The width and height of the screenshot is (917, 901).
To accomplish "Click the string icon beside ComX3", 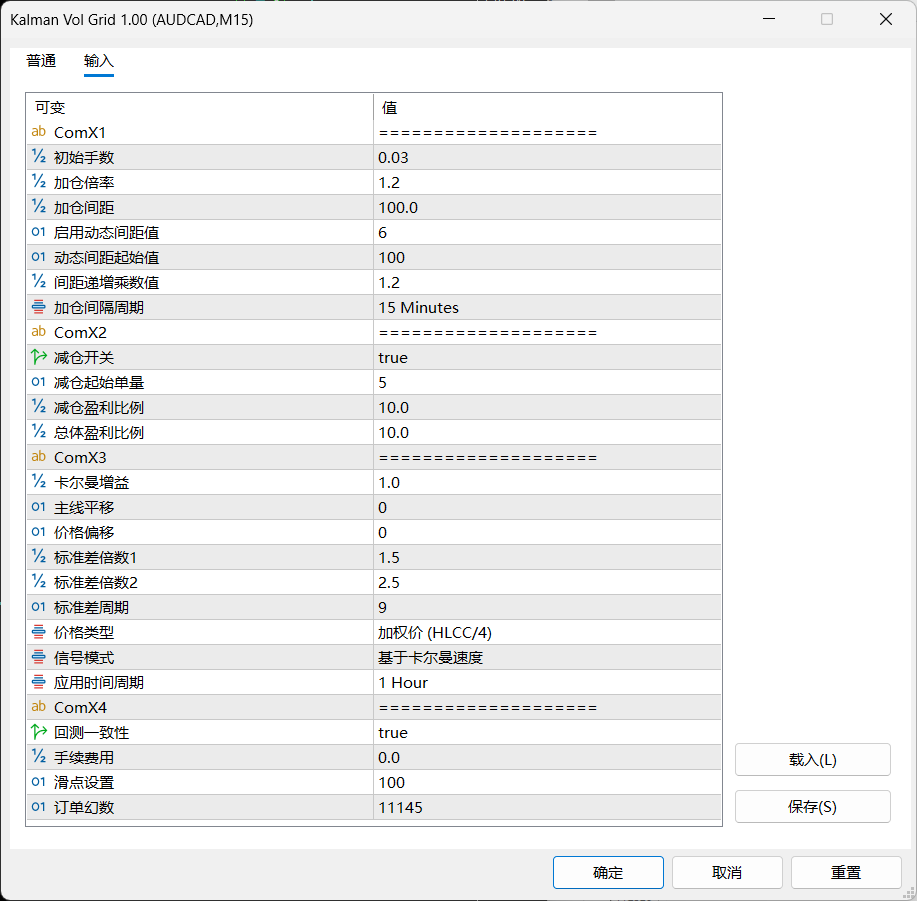I will click(39, 457).
